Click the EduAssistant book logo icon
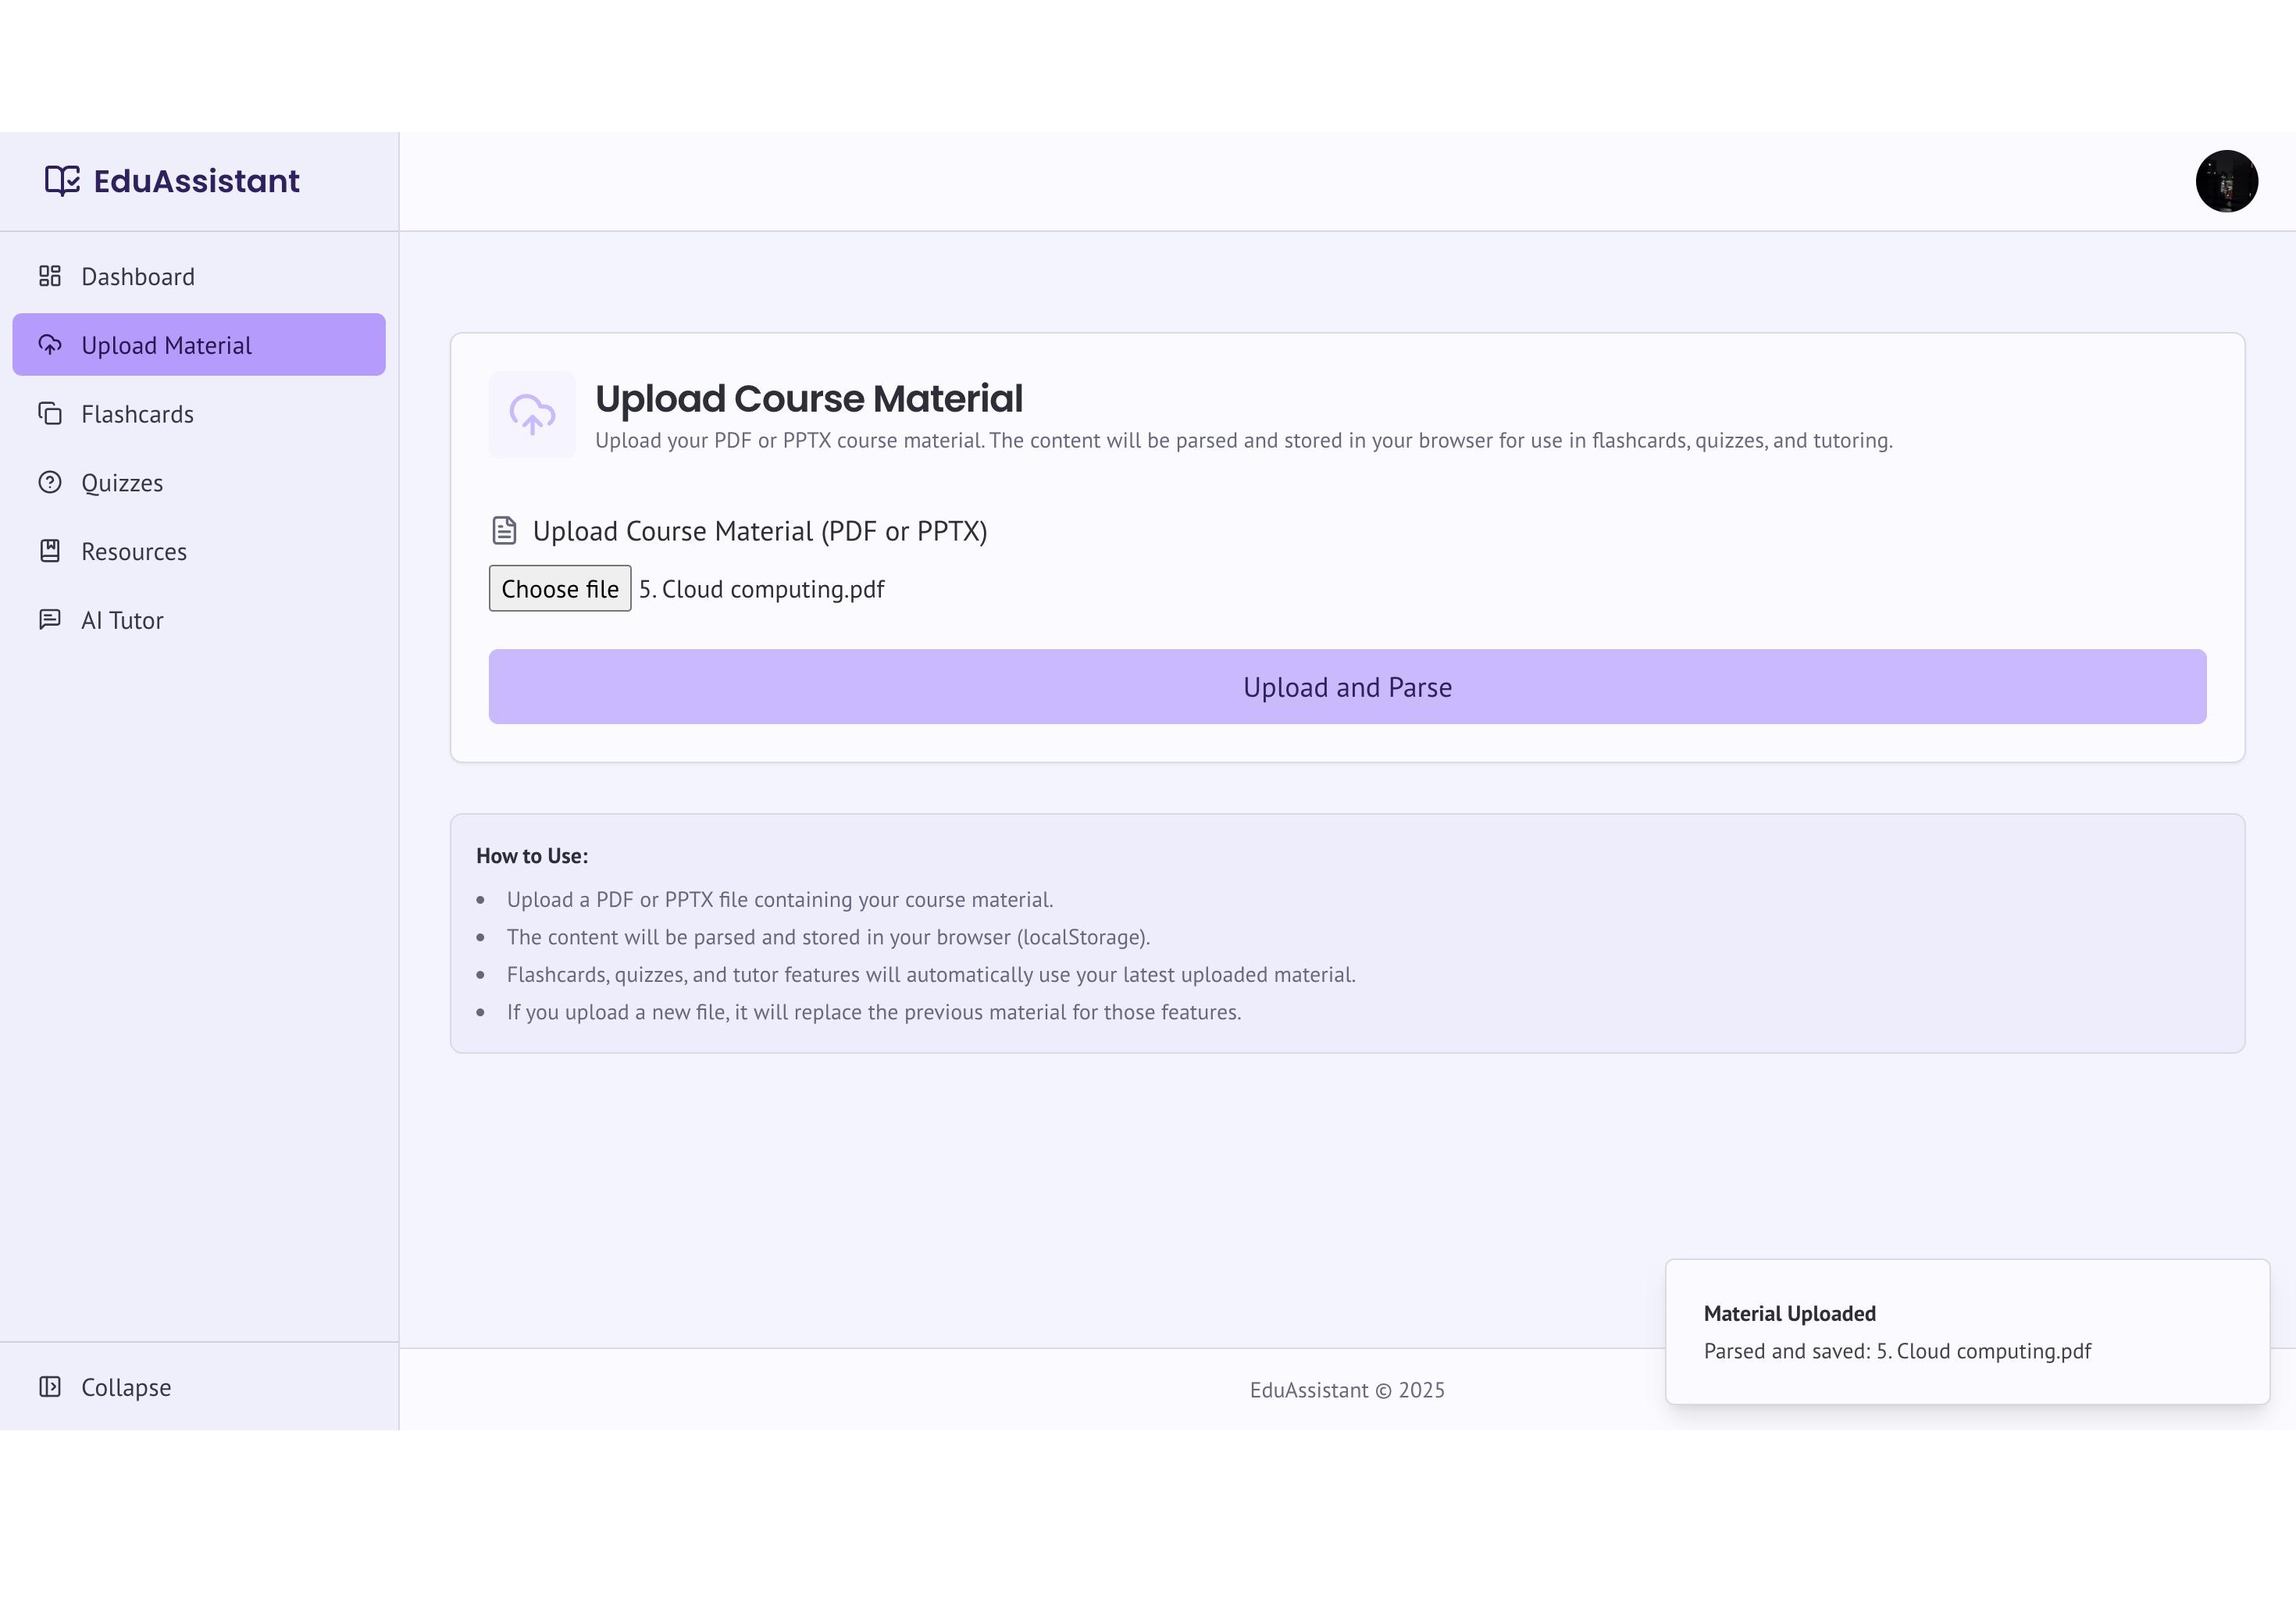Viewport: 2296px width, 1599px height. tap(62, 181)
